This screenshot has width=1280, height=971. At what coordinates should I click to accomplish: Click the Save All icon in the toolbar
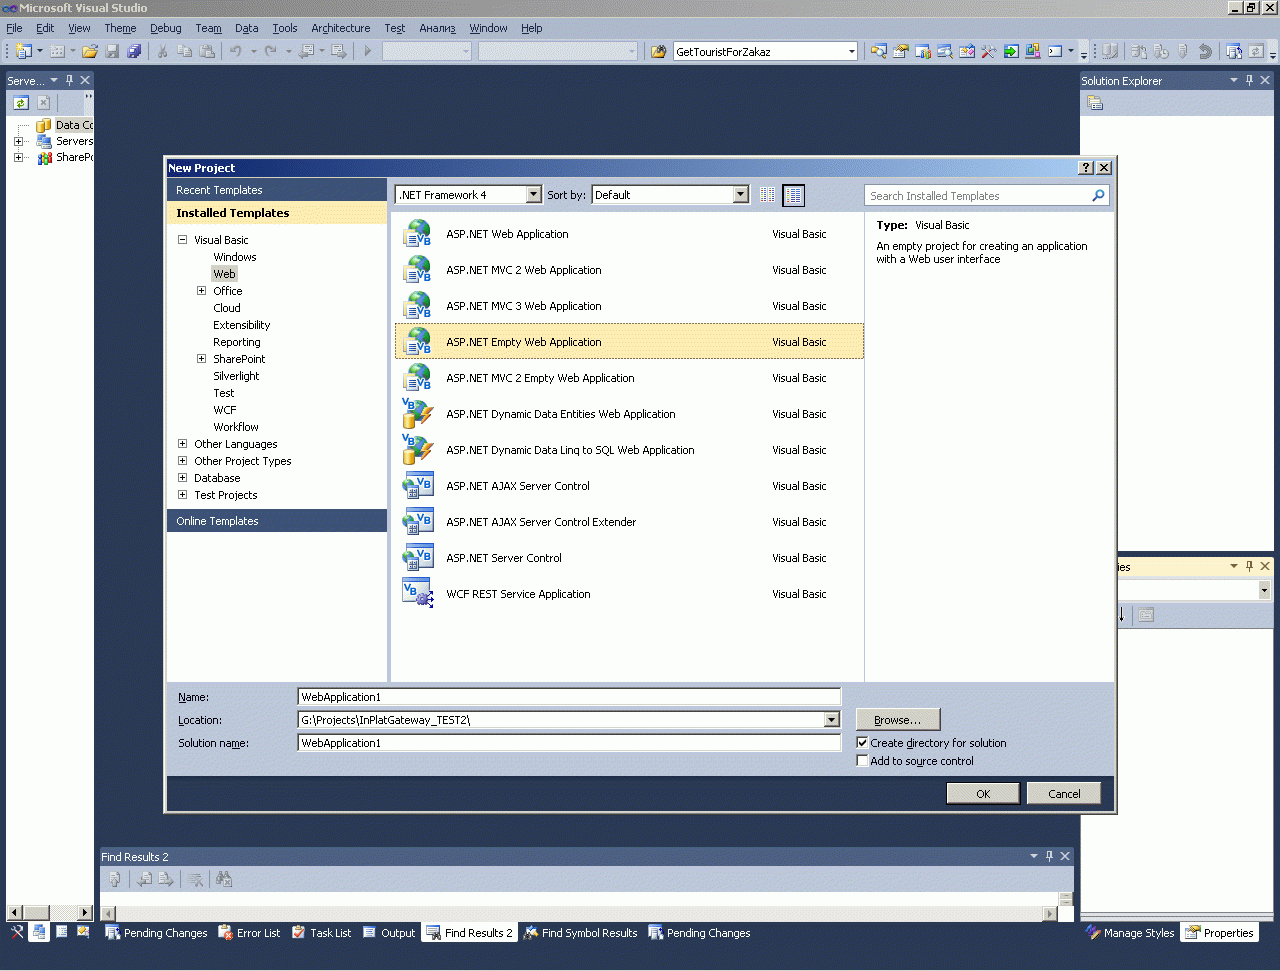pyautogui.click(x=134, y=51)
